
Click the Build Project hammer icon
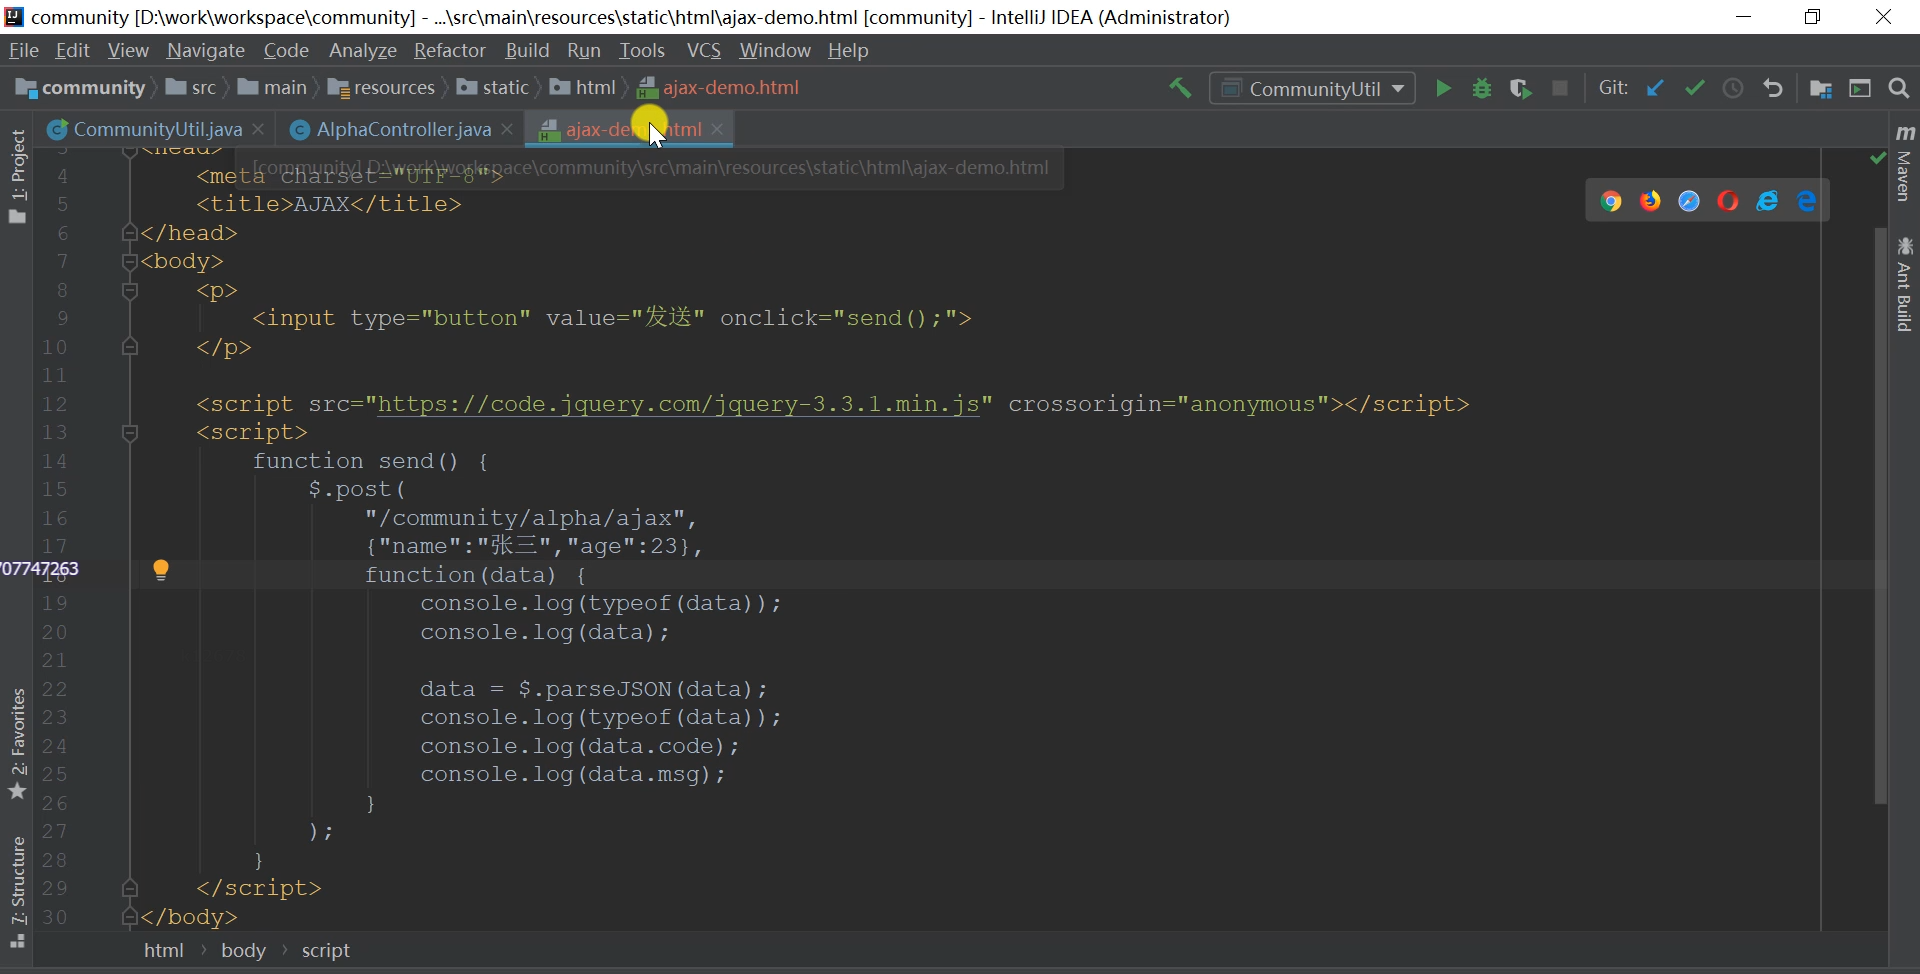(1180, 88)
